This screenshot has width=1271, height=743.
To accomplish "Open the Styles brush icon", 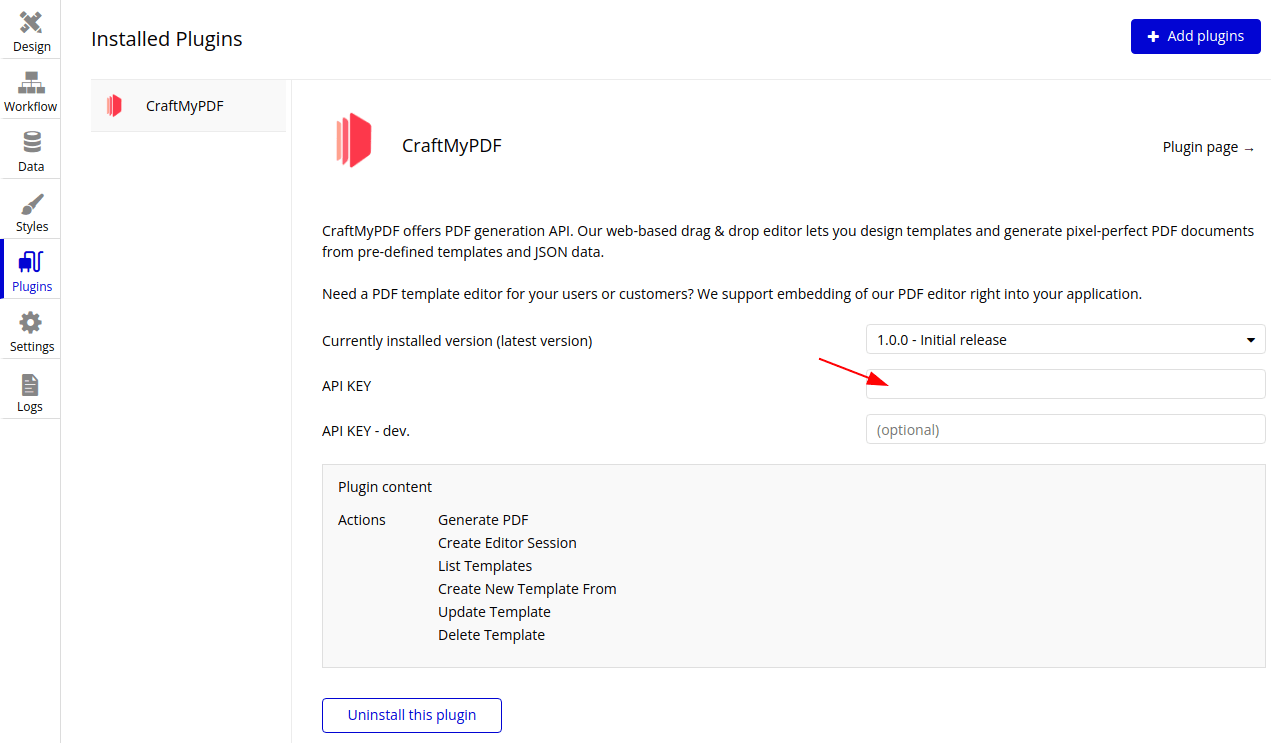I will coord(31,204).
